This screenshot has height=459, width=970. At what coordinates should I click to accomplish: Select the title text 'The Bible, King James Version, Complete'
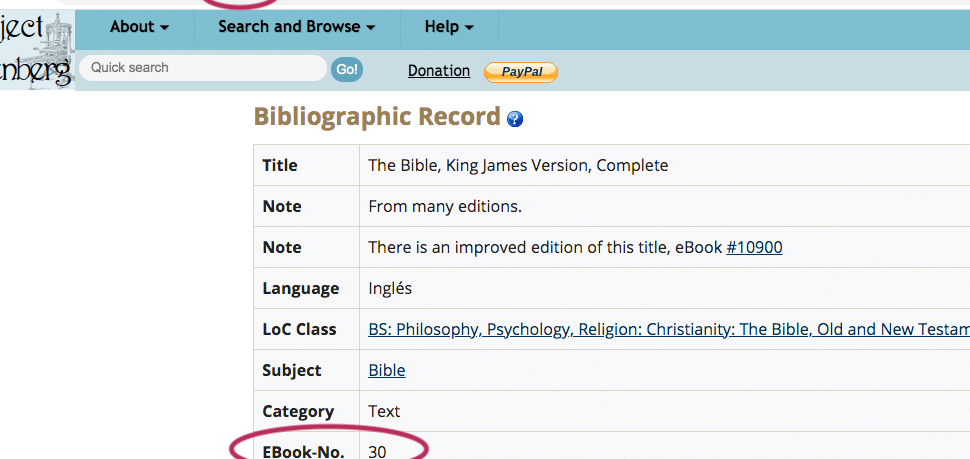[x=518, y=165]
